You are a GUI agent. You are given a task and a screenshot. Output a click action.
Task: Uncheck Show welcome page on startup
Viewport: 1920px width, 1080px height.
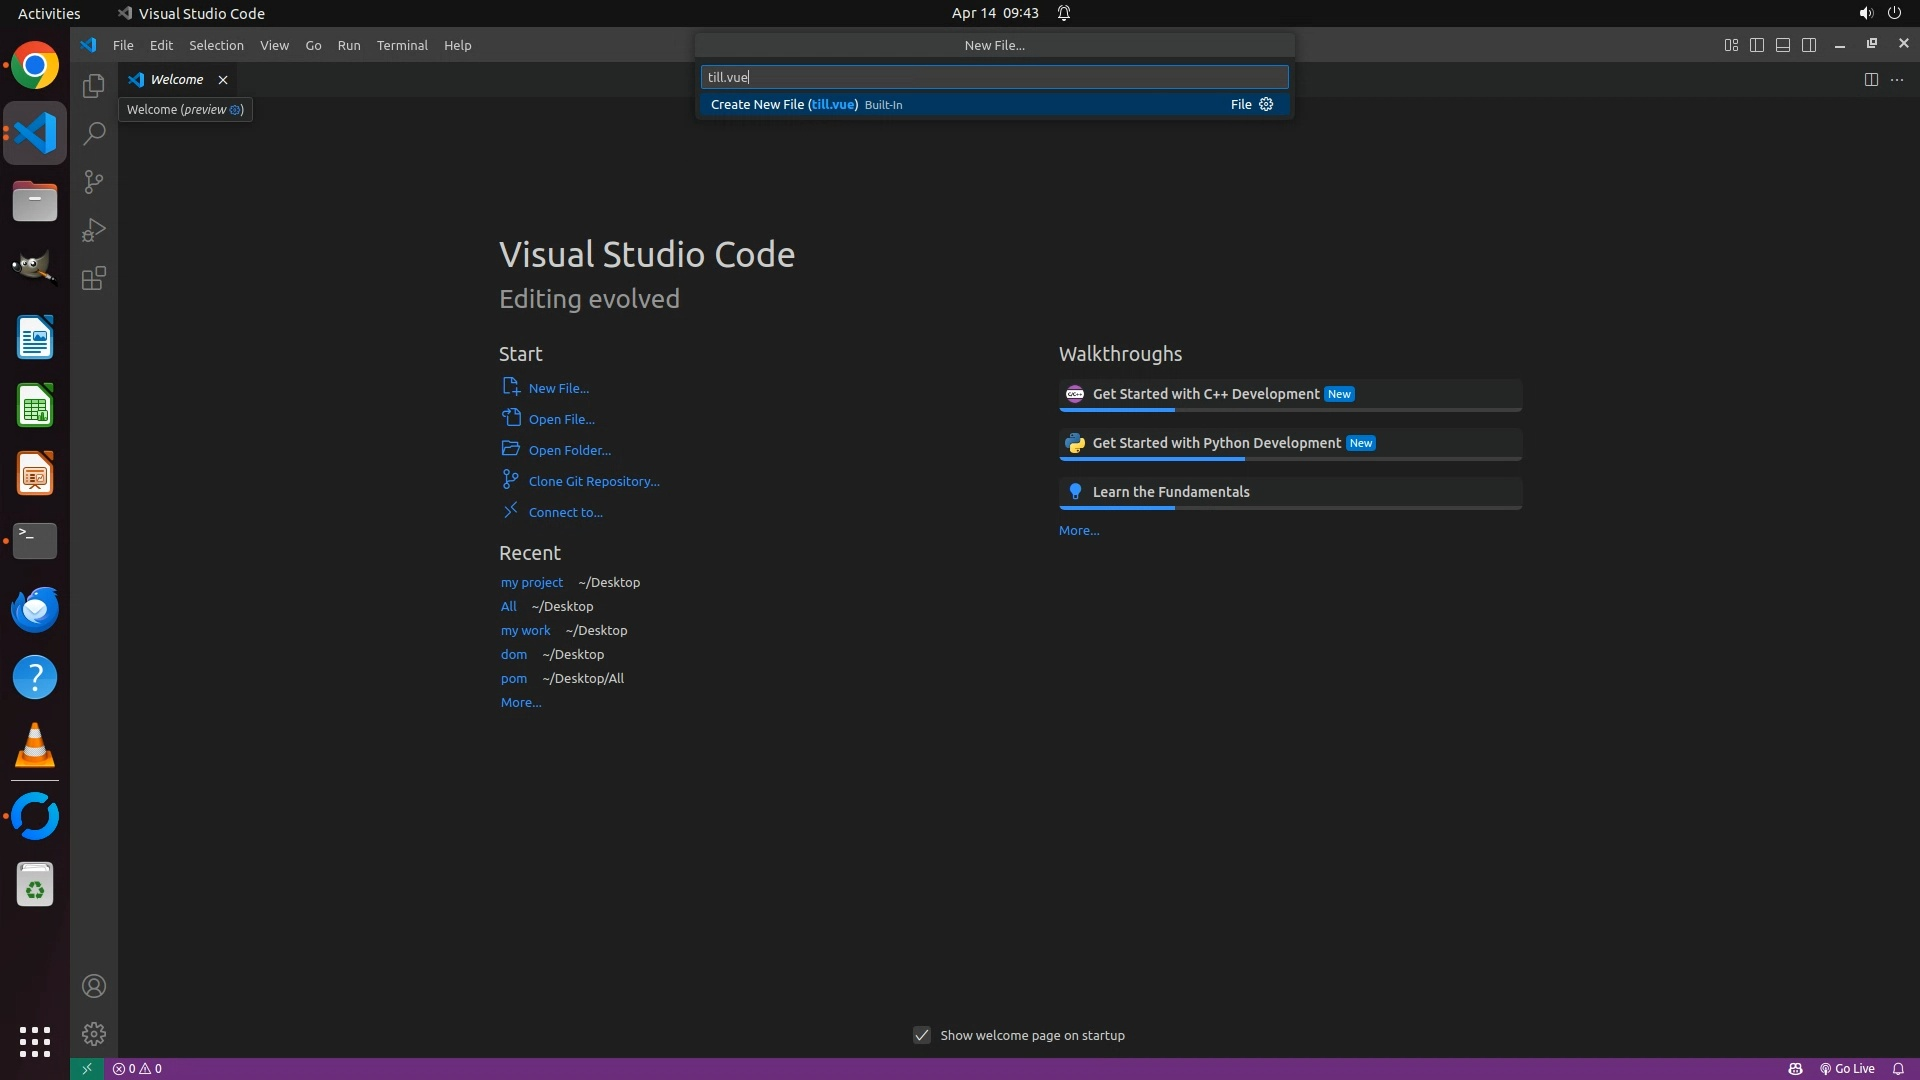pos(922,1035)
